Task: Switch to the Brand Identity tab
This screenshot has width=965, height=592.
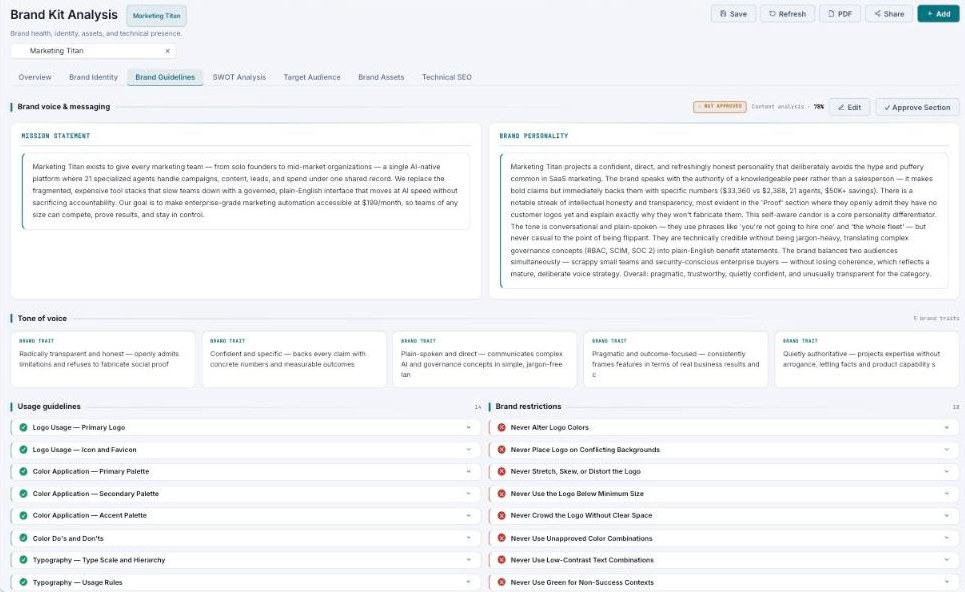Action: (x=93, y=77)
